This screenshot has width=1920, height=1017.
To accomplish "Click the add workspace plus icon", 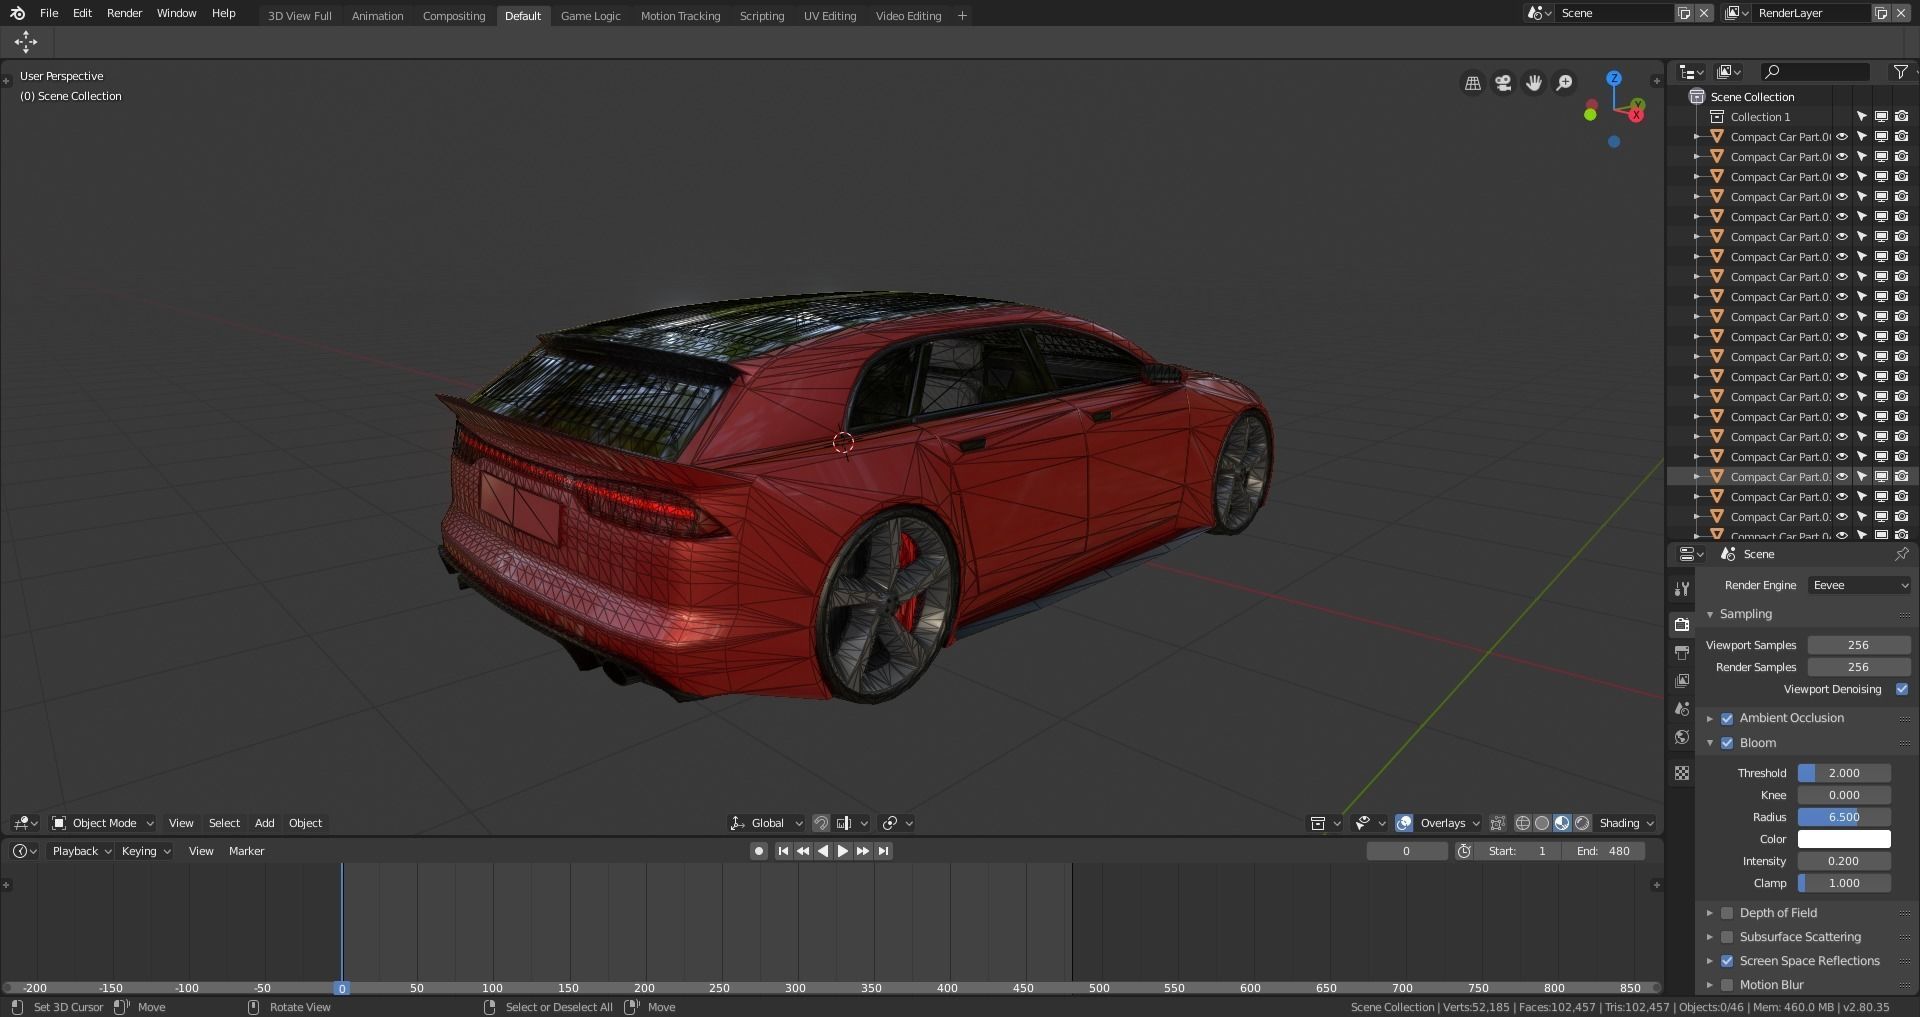I will click(962, 15).
